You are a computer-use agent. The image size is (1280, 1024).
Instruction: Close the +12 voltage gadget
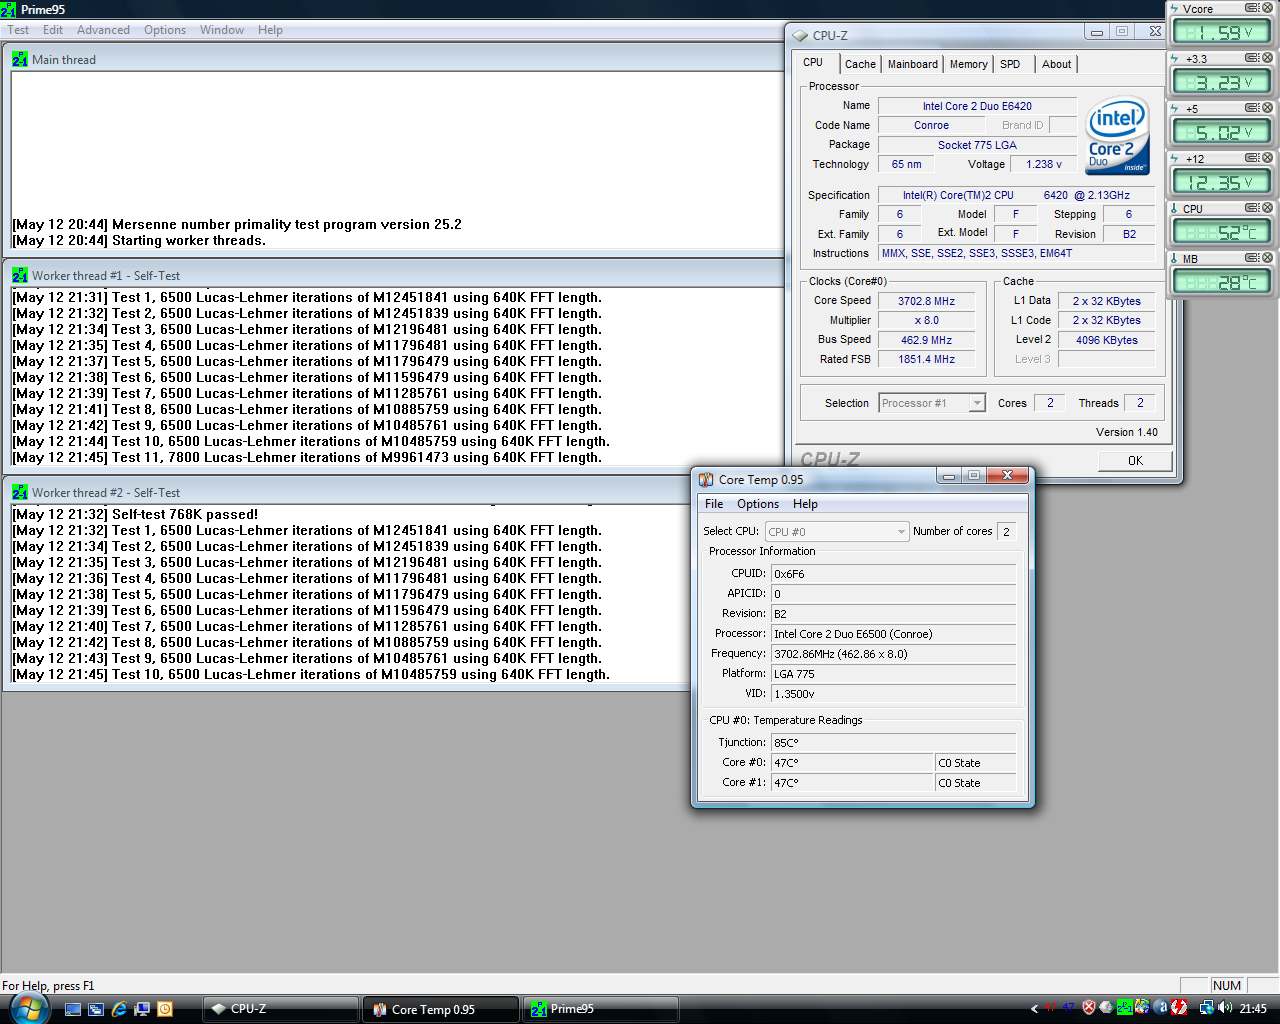coord(1267,158)
